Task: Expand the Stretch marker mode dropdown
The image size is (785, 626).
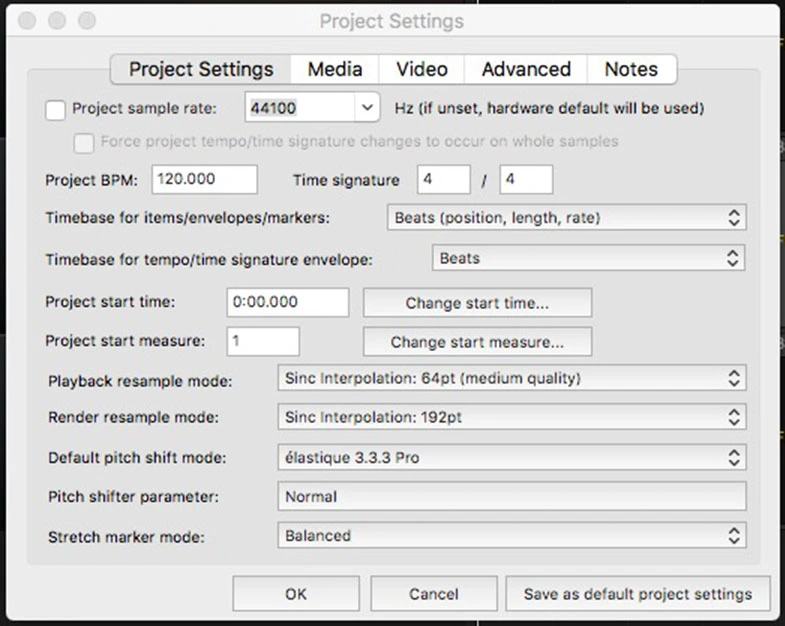Action: [x=511, y=536]
